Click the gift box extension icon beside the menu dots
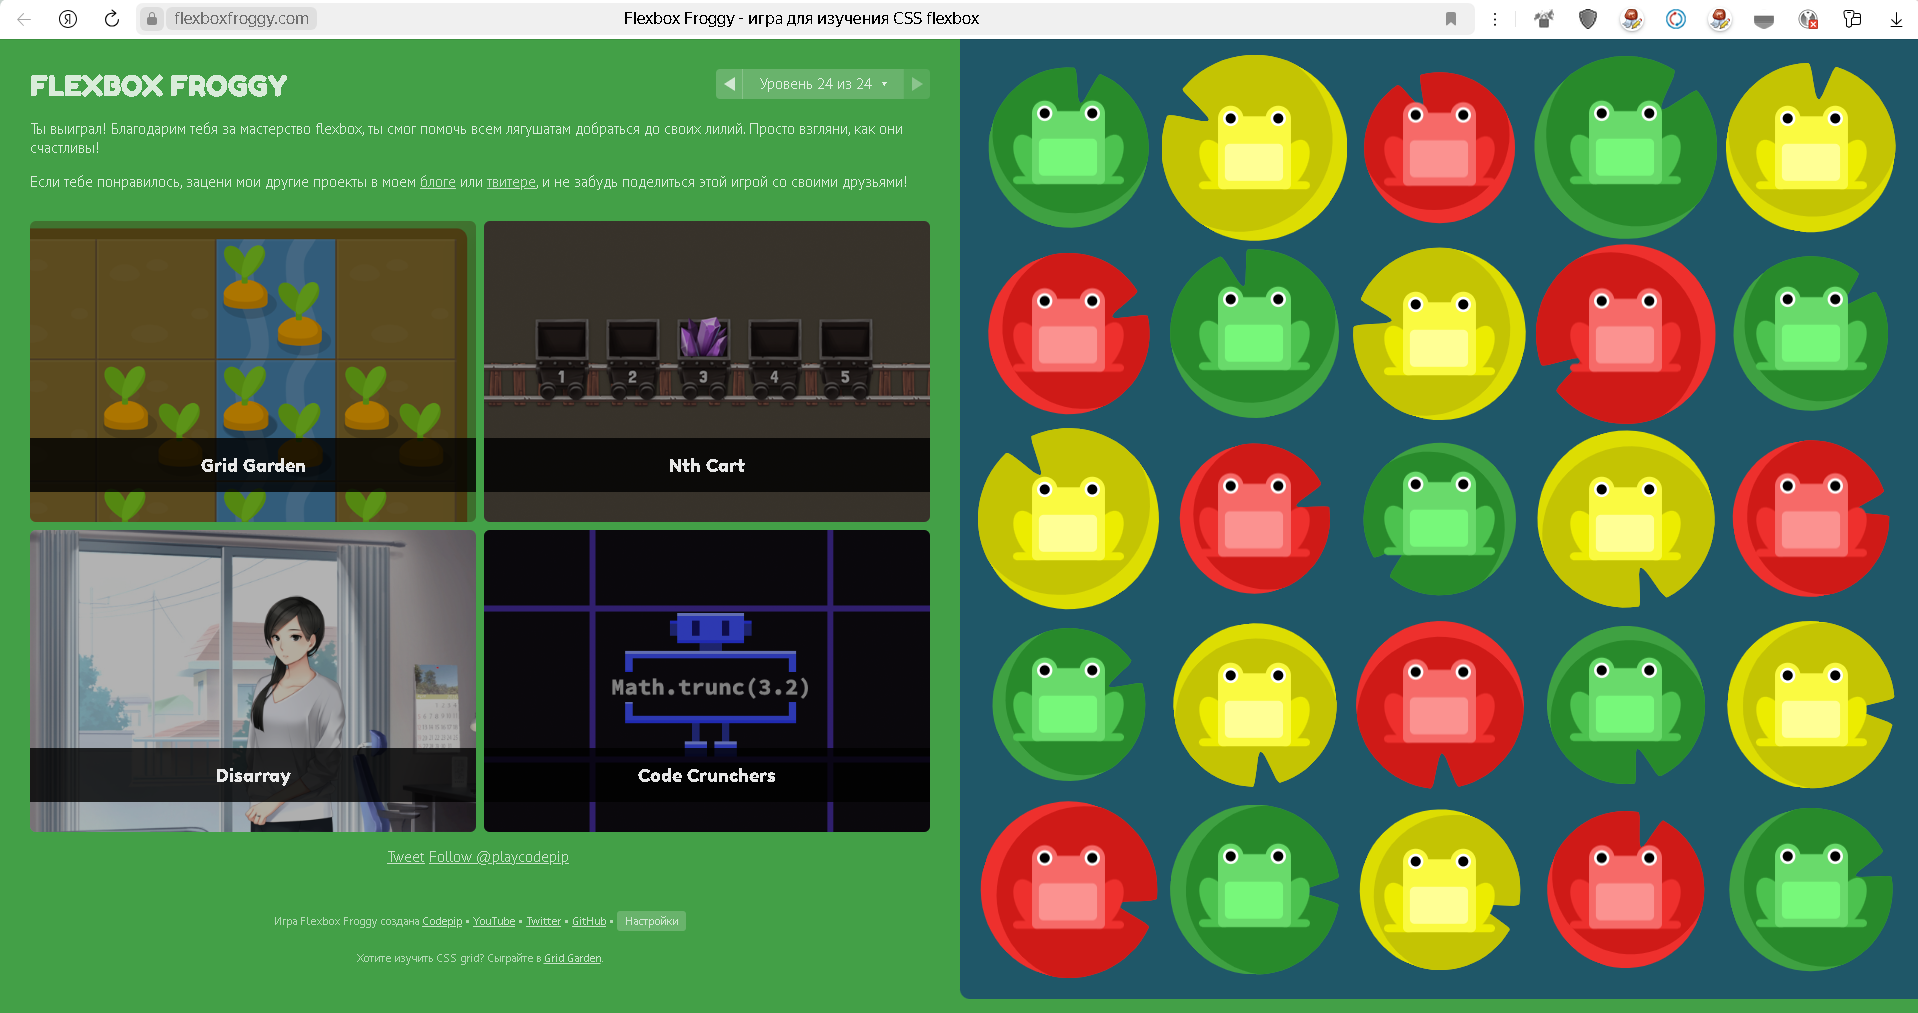The width and height of the screenshot is (1918, 1013). (1544, 18)
